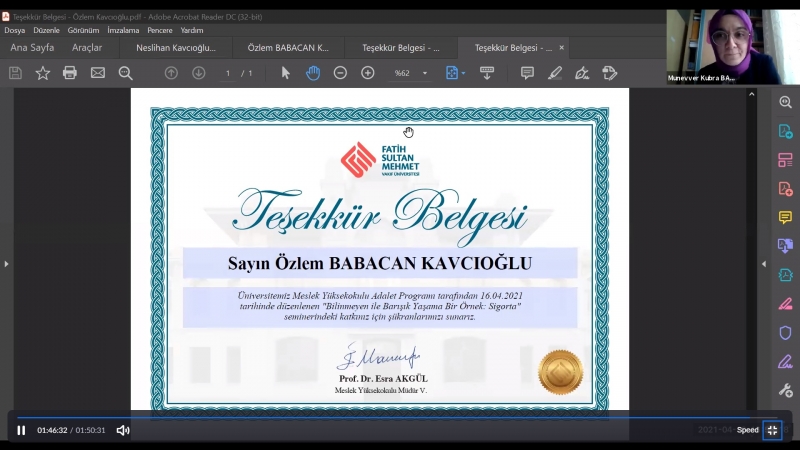The height and width of the screenshot is (450, 800).
Task: Exit full screen video mode
Action: tap(772, 430)
